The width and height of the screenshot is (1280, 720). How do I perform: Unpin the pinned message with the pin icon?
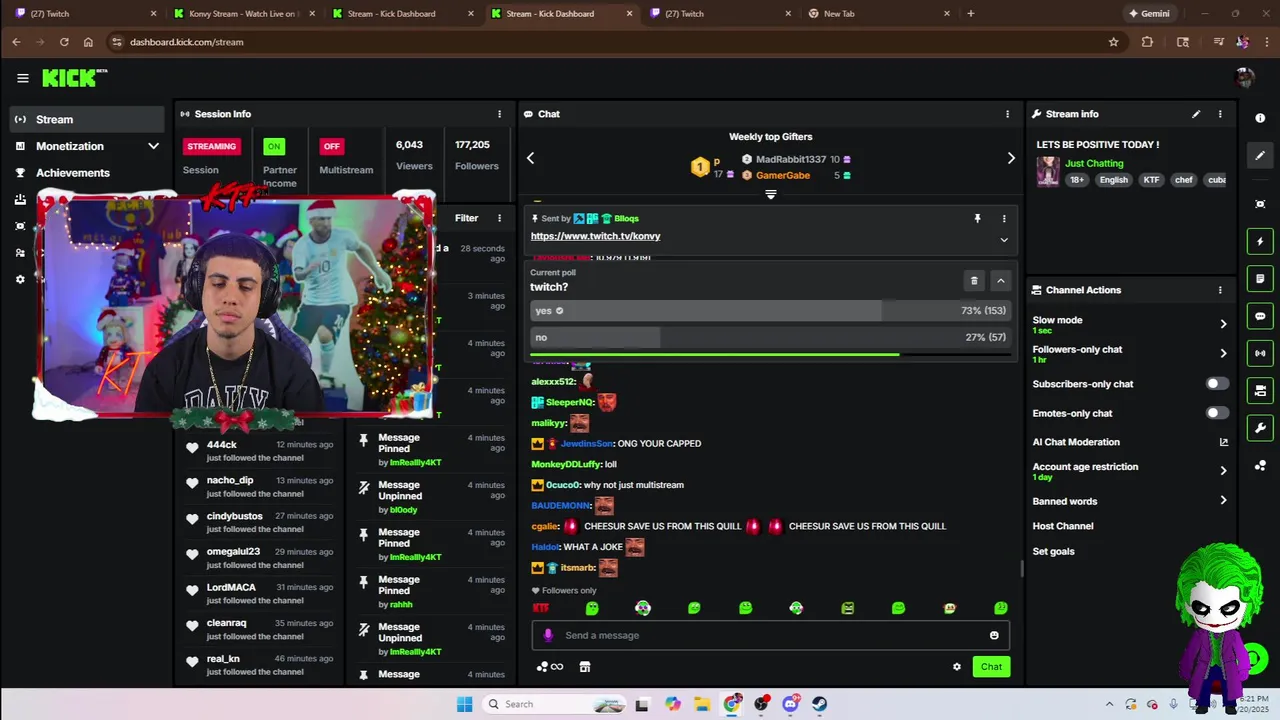(x=977, y=218)
